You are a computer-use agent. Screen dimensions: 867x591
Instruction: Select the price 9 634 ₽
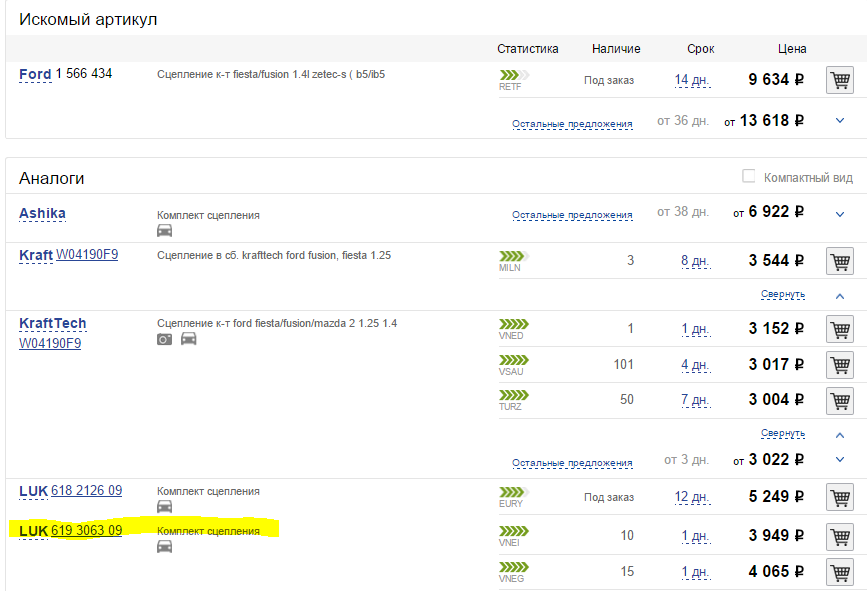pos(776,80)
